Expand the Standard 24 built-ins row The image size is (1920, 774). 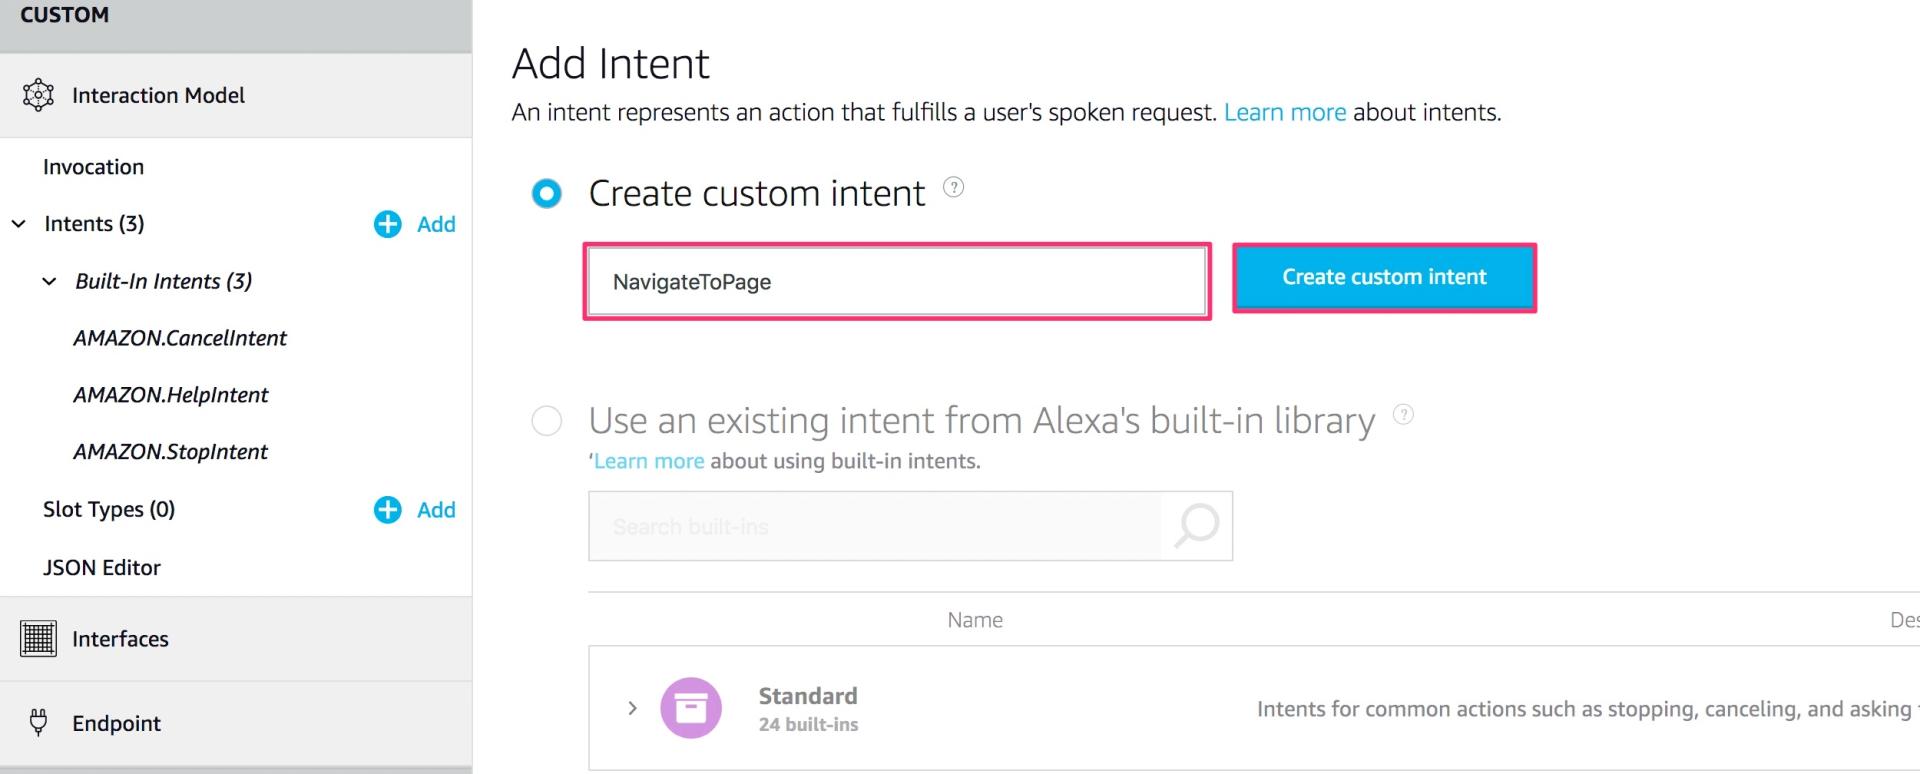tap(632, 708)
